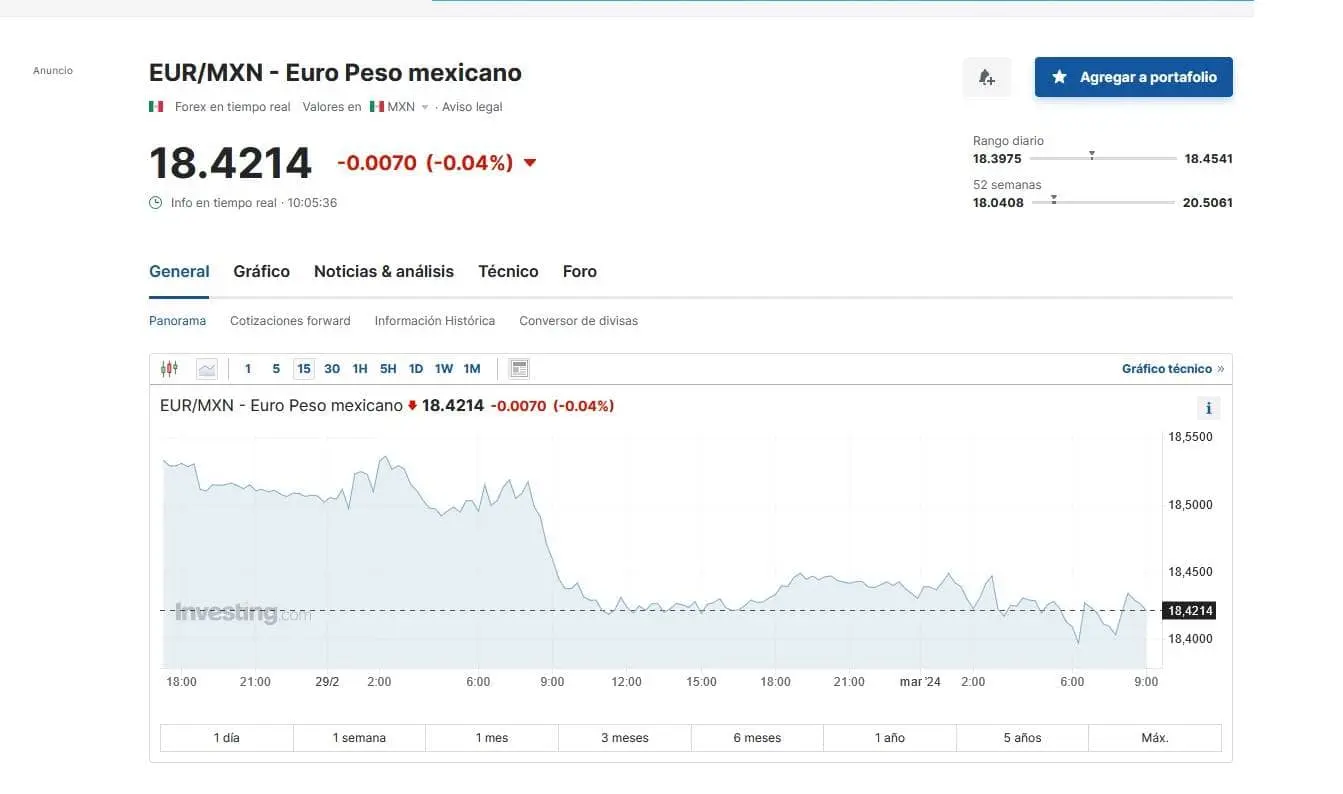The width and height of the screenshot is (1343, 794).
Task: Click the red down-triangle by -0.04%
Action: click(530, 163)
